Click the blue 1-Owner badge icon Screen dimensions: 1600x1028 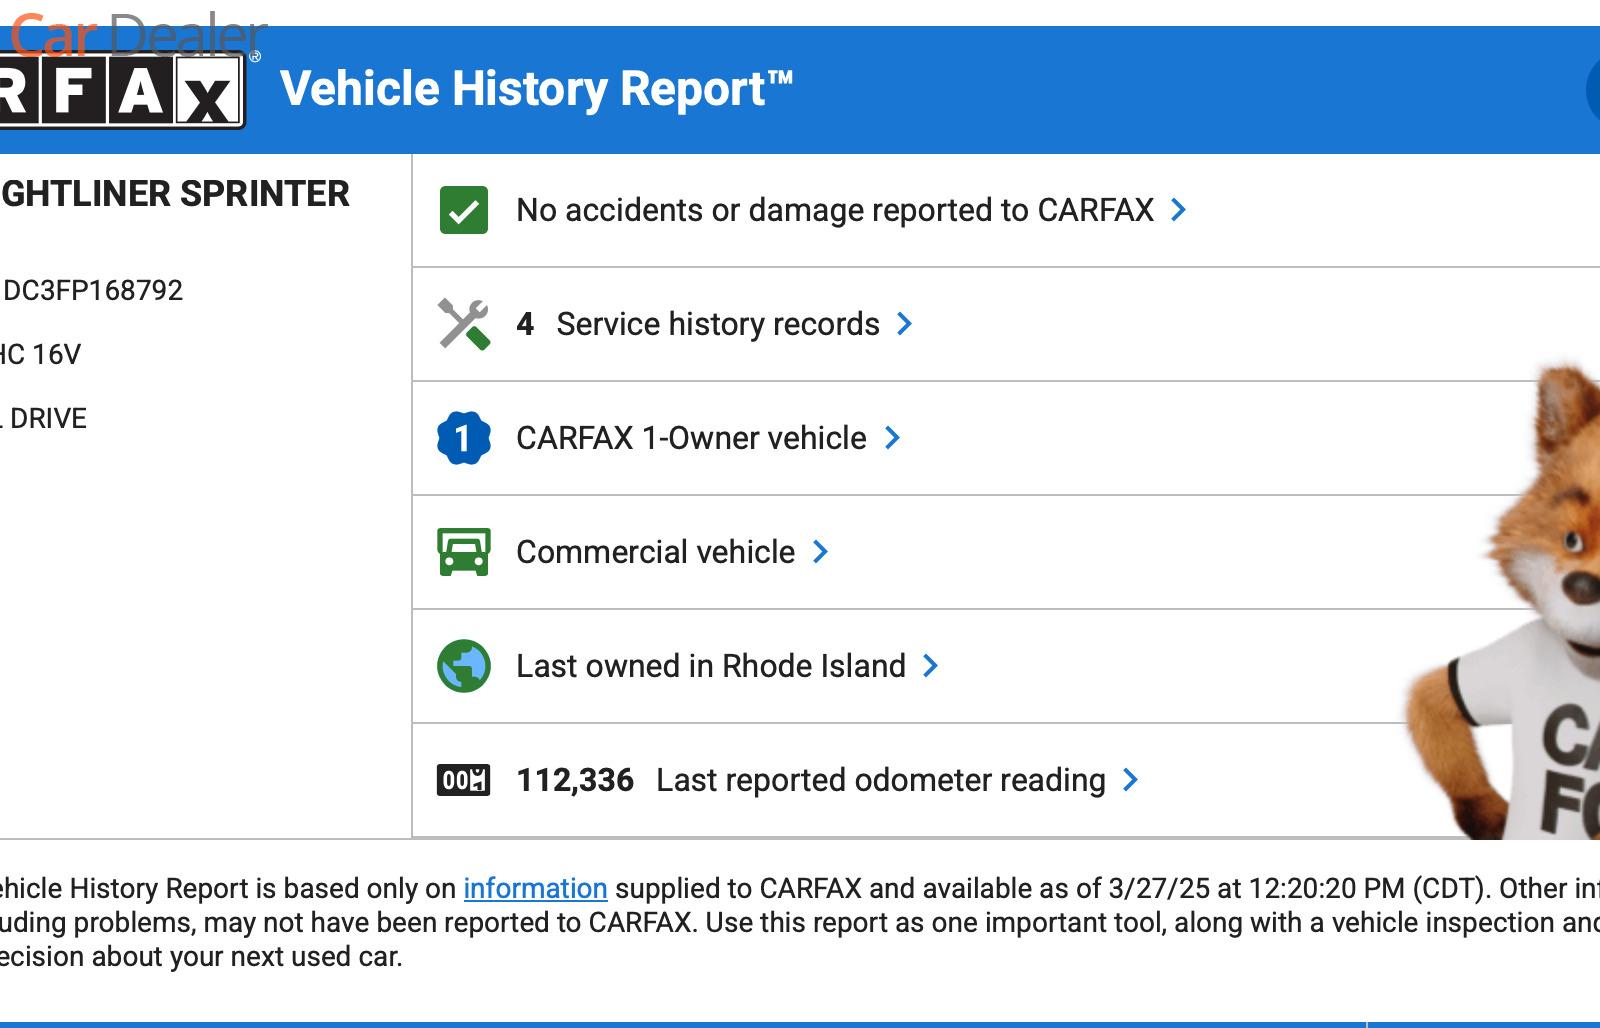(464, 438)
